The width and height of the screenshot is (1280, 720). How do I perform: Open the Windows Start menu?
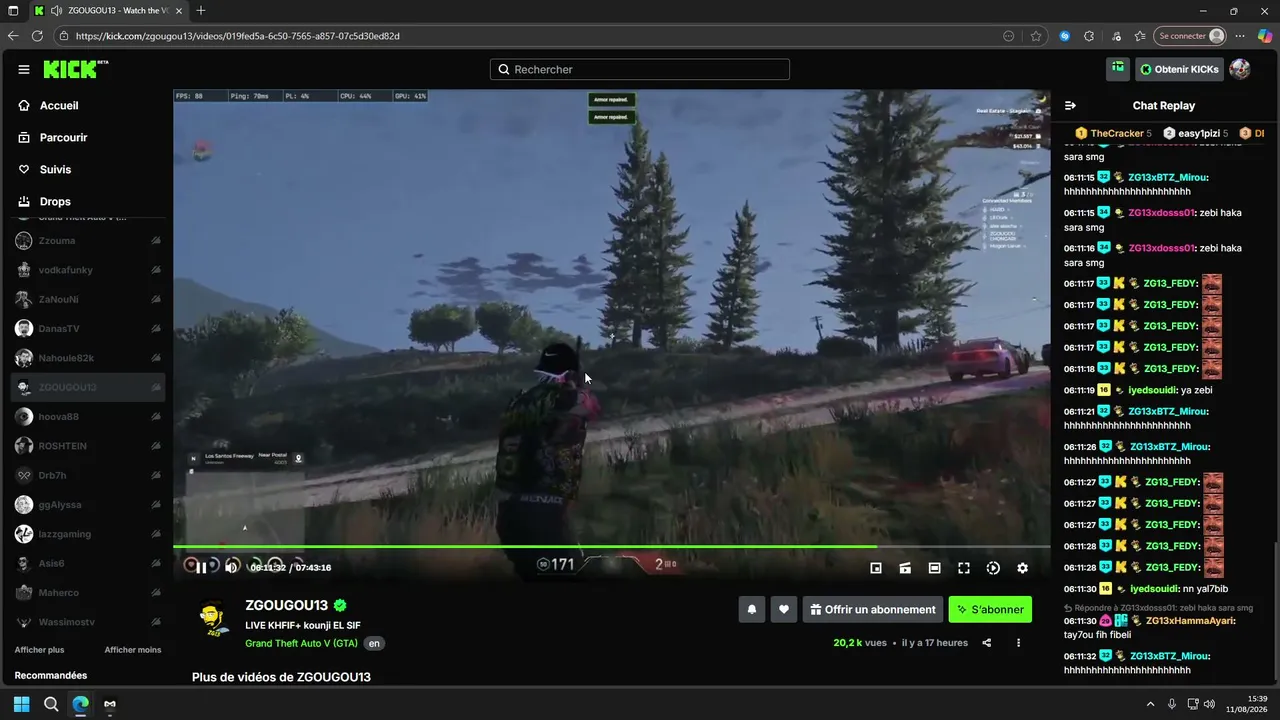(x=22, y=704)
